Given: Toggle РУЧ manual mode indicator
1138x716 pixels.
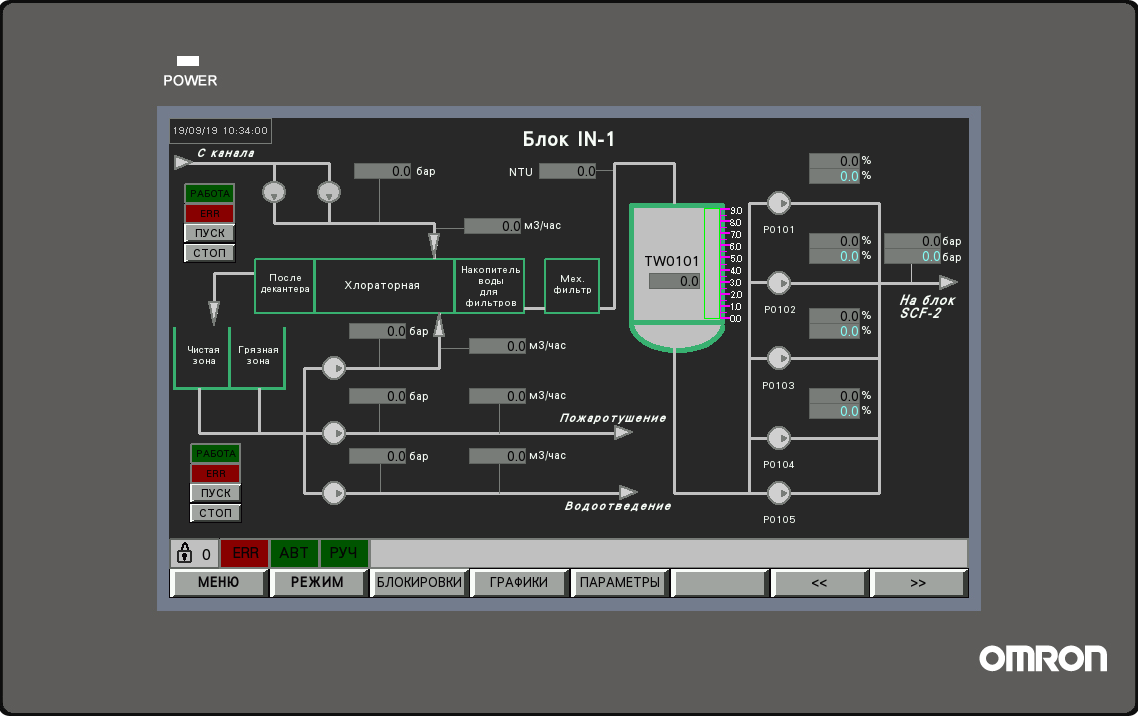Looking at the screenshot, I should (344, 553).
